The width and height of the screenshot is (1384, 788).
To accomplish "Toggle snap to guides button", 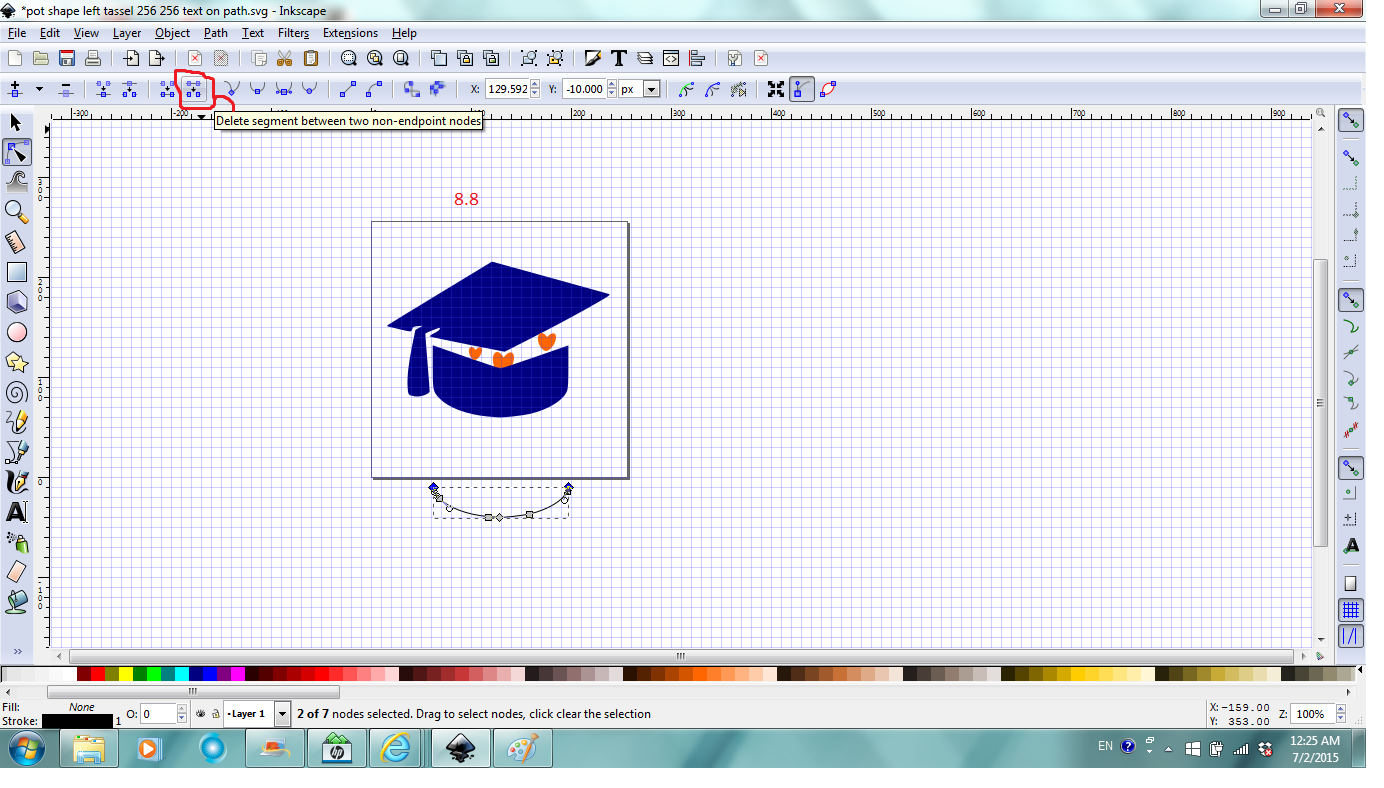I will pyautogui.click(x=1351, y=635).
